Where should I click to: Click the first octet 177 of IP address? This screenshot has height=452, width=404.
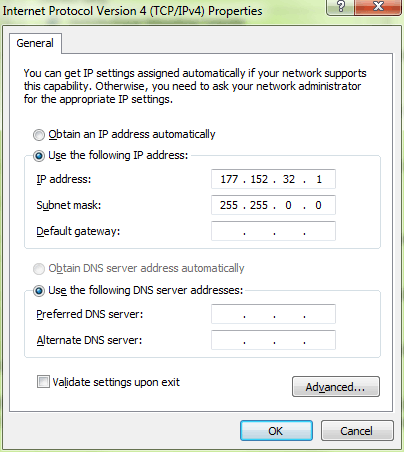click(229, 179)
